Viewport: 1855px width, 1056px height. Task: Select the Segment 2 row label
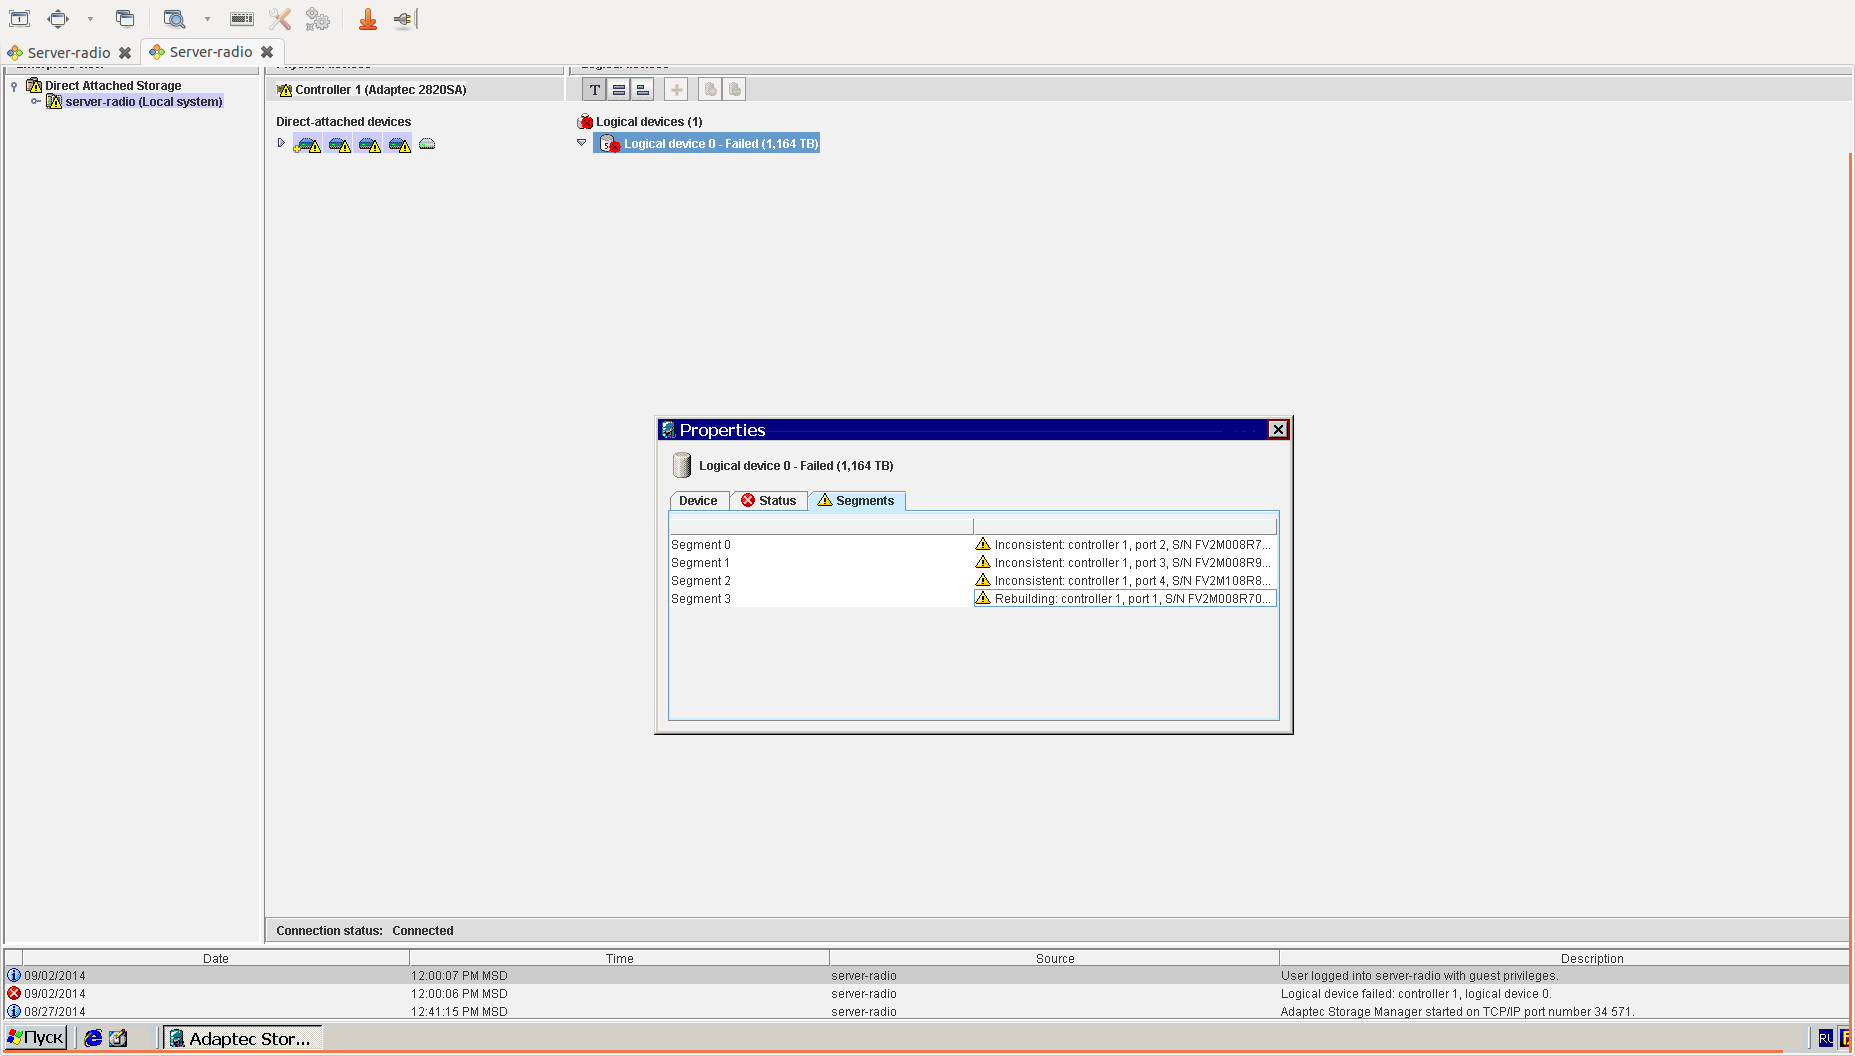[701, 581]
